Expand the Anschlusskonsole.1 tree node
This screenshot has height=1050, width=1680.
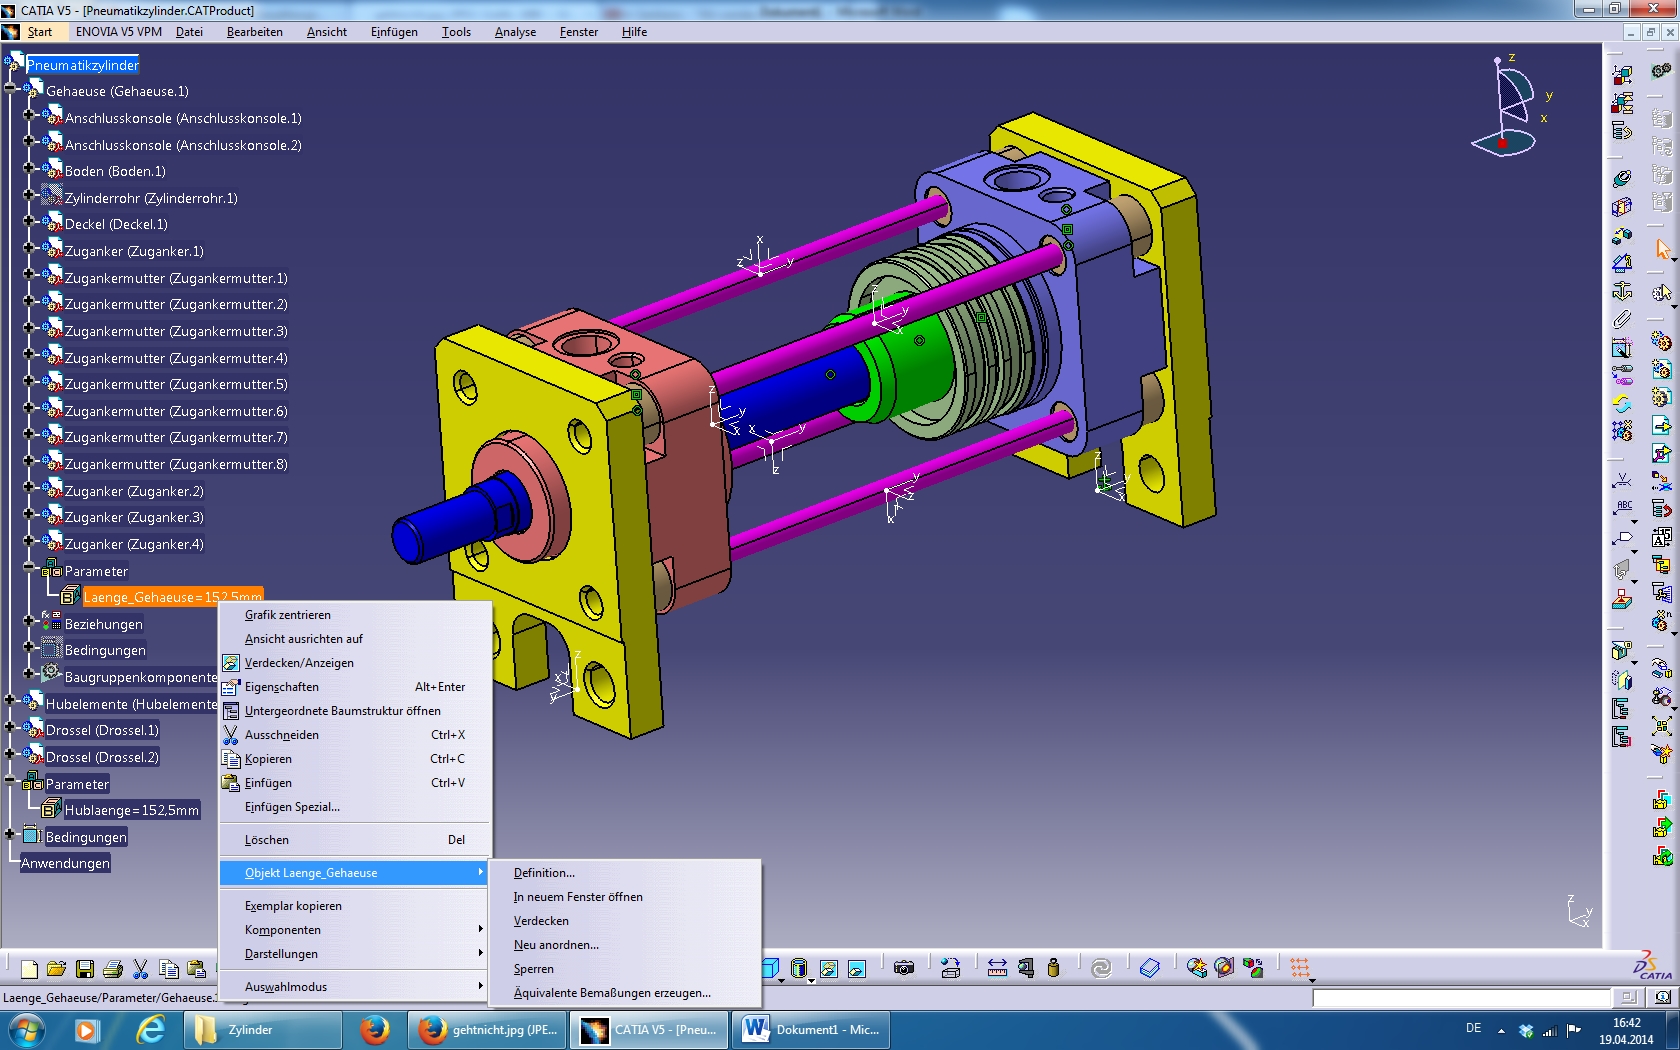pos(29,115)
